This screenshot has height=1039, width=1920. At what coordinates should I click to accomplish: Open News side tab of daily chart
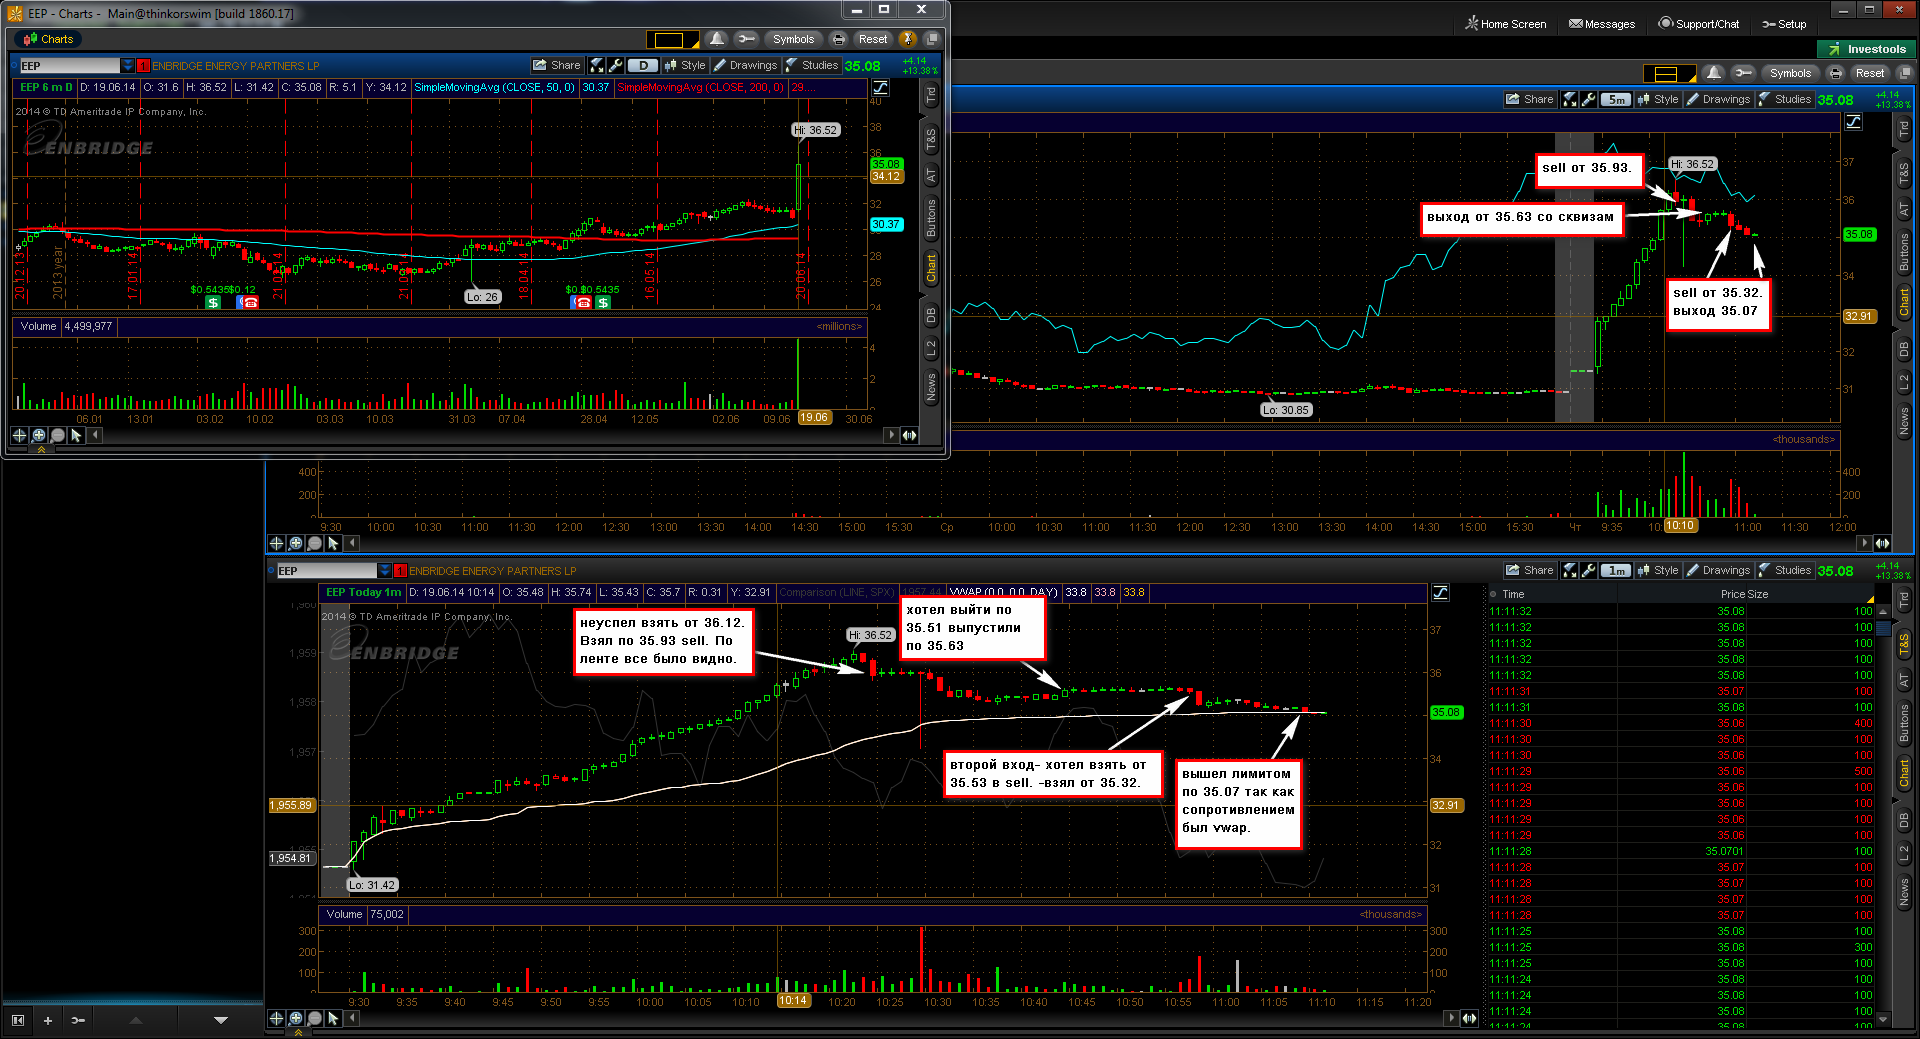[931, 386]
